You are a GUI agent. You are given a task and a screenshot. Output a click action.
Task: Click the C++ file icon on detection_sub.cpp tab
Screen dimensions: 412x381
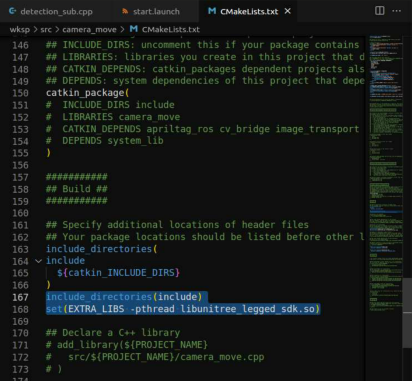pos(13,11)
